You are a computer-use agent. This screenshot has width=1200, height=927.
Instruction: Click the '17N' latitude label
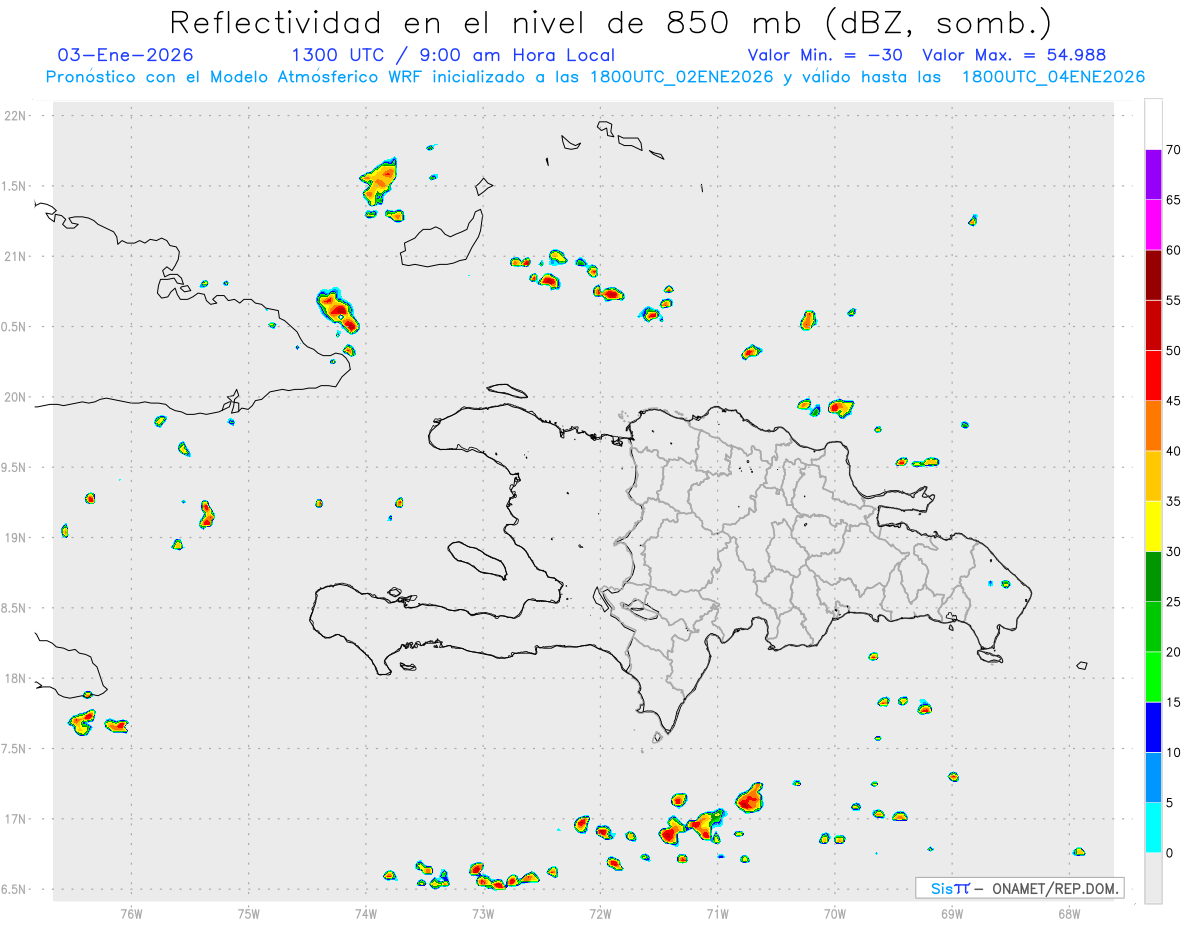pyautogui.click(x=15, y=819)
